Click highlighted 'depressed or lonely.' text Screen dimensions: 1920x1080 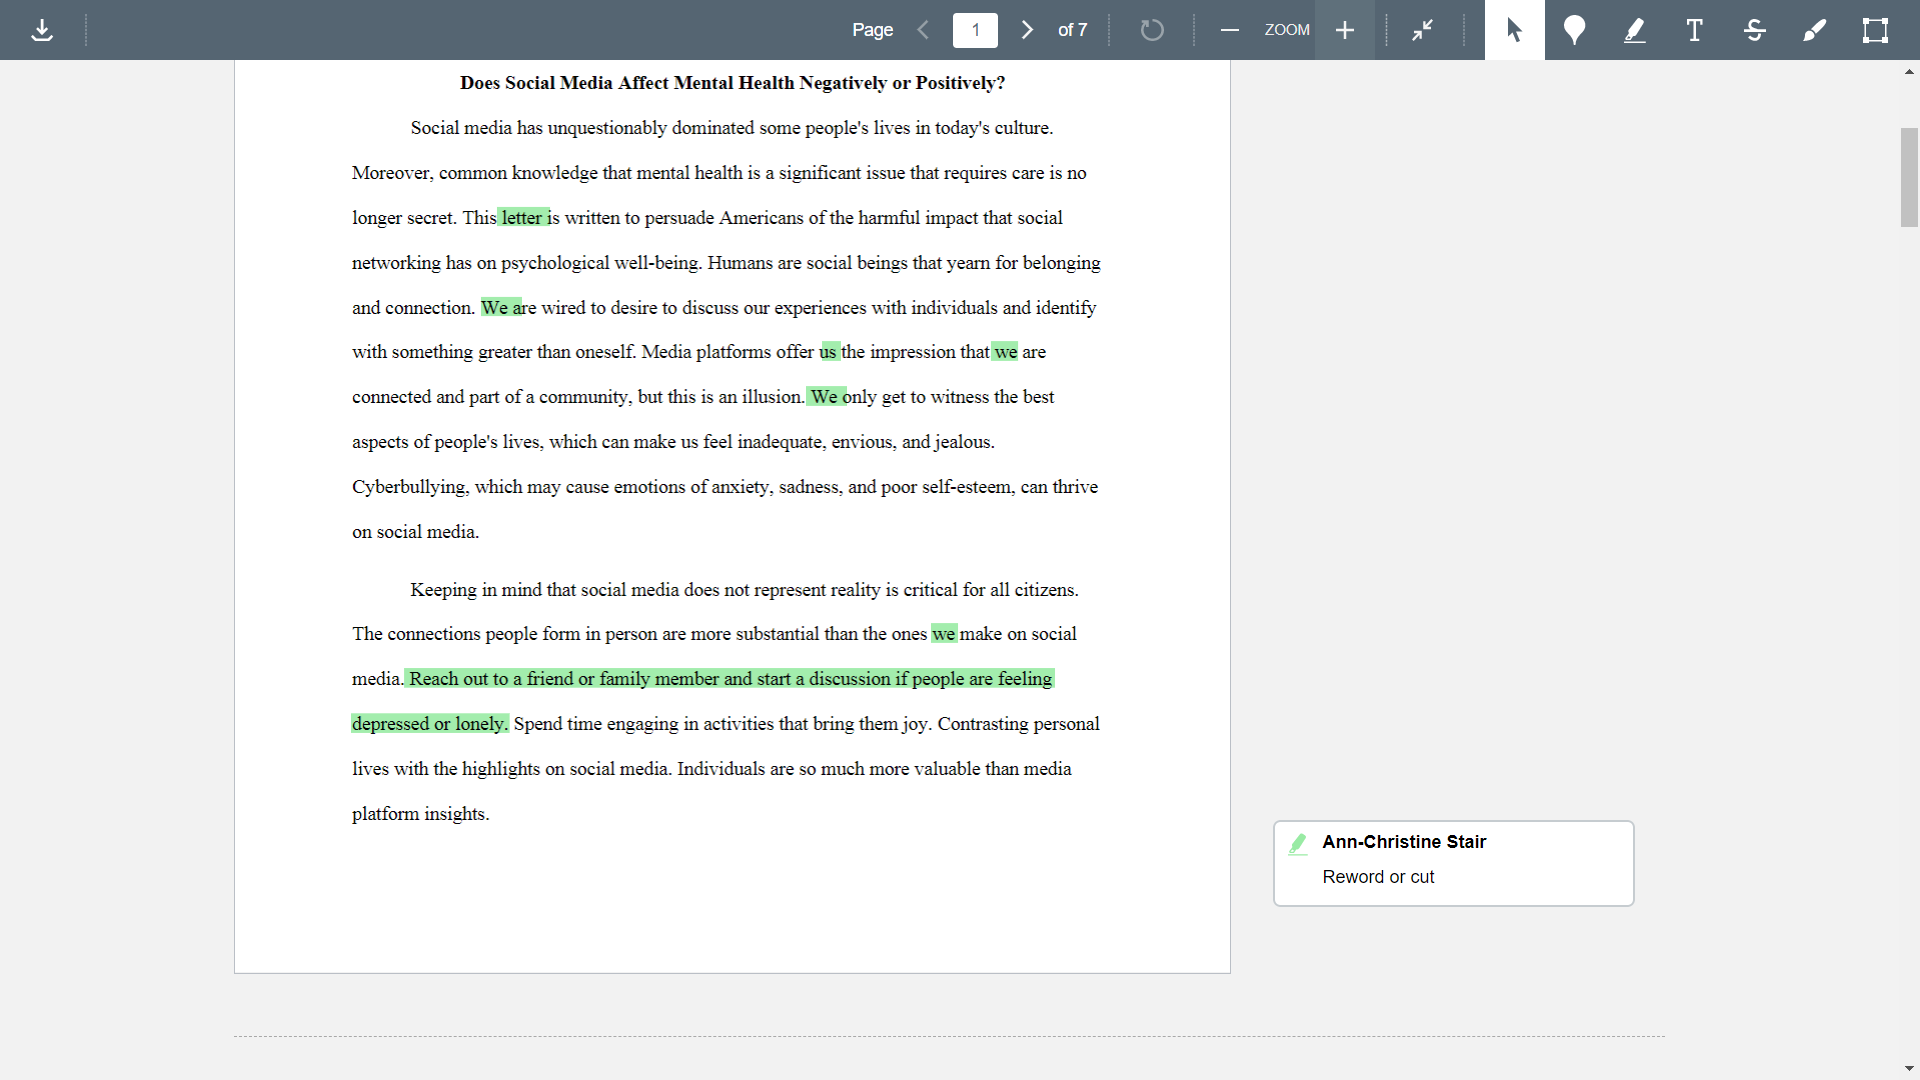coord(430,724)
